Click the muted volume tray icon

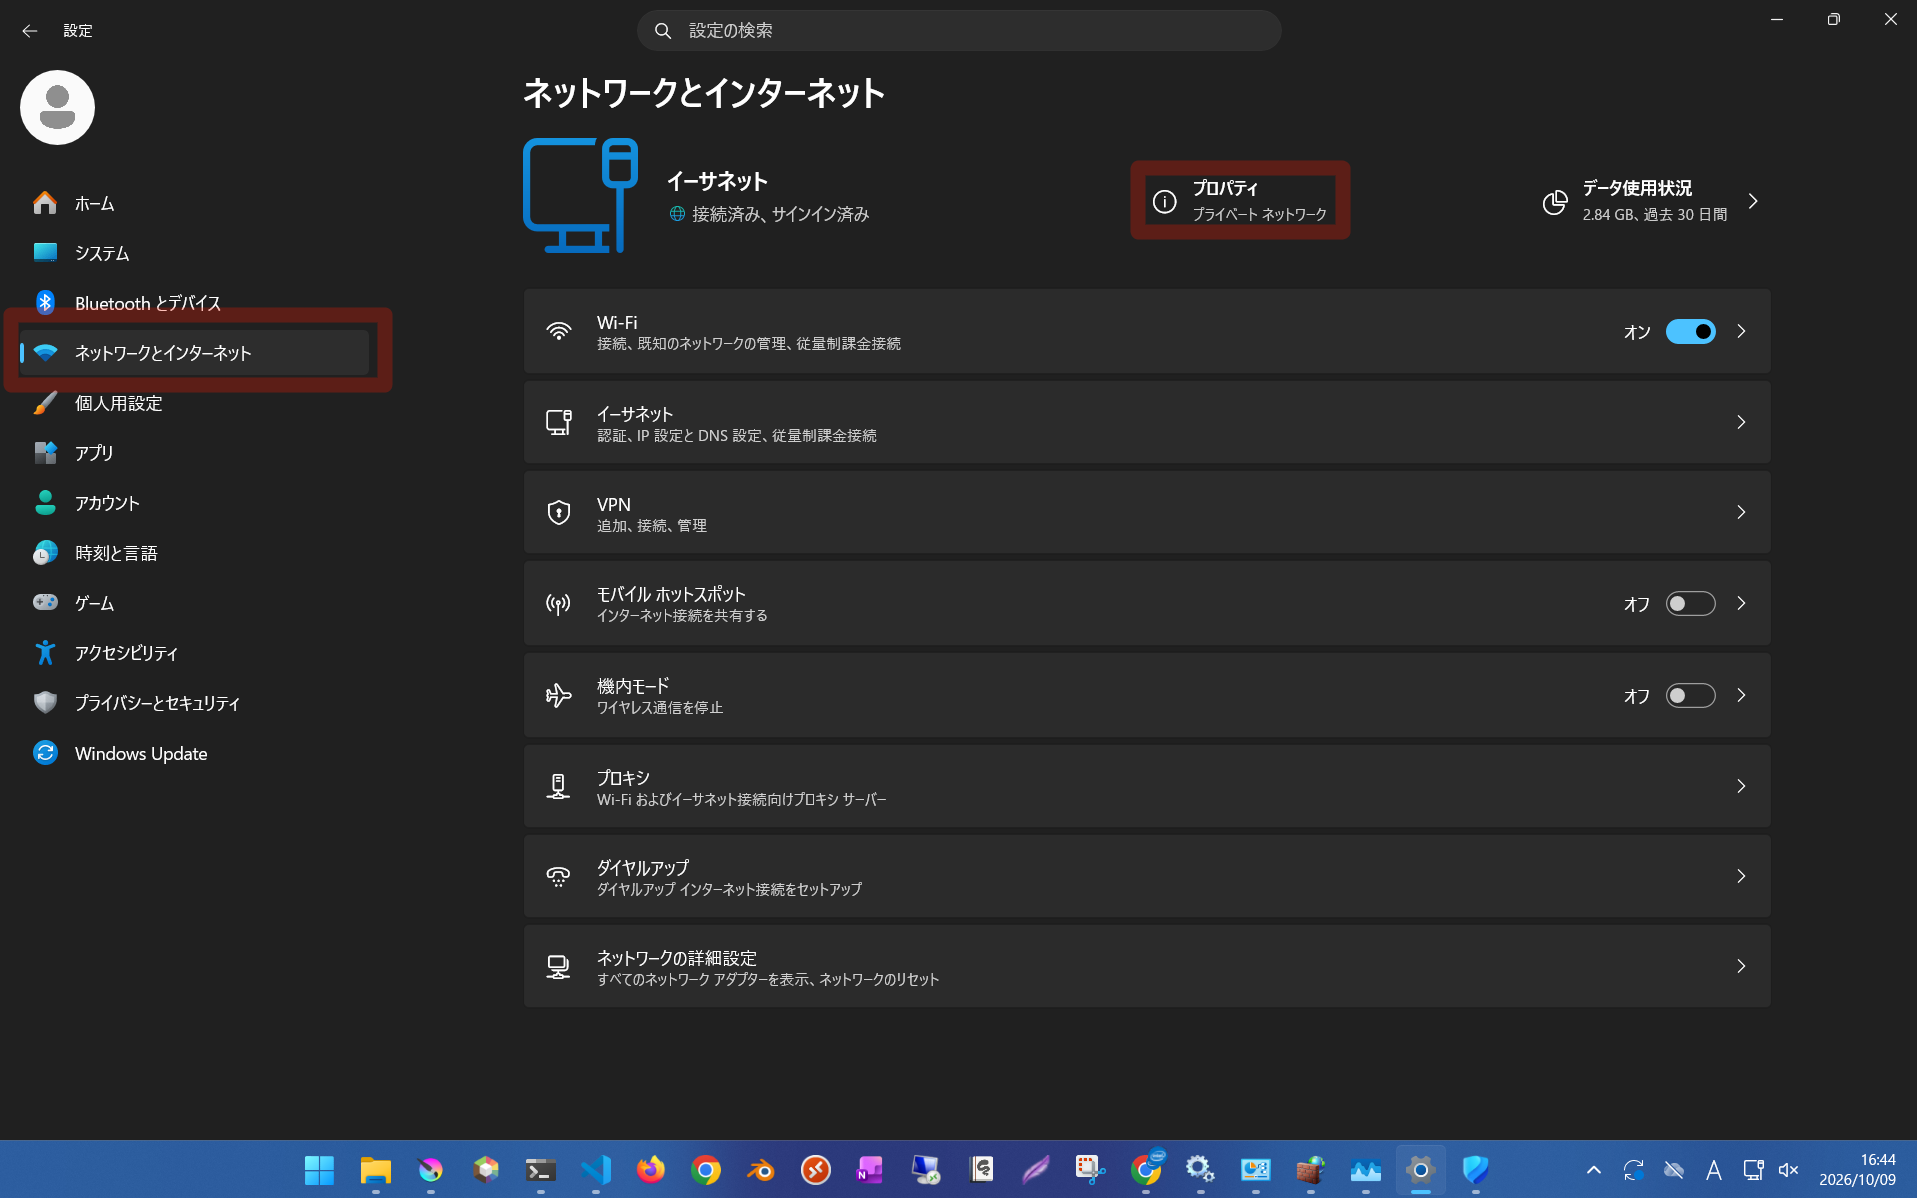(1789, 1170)
